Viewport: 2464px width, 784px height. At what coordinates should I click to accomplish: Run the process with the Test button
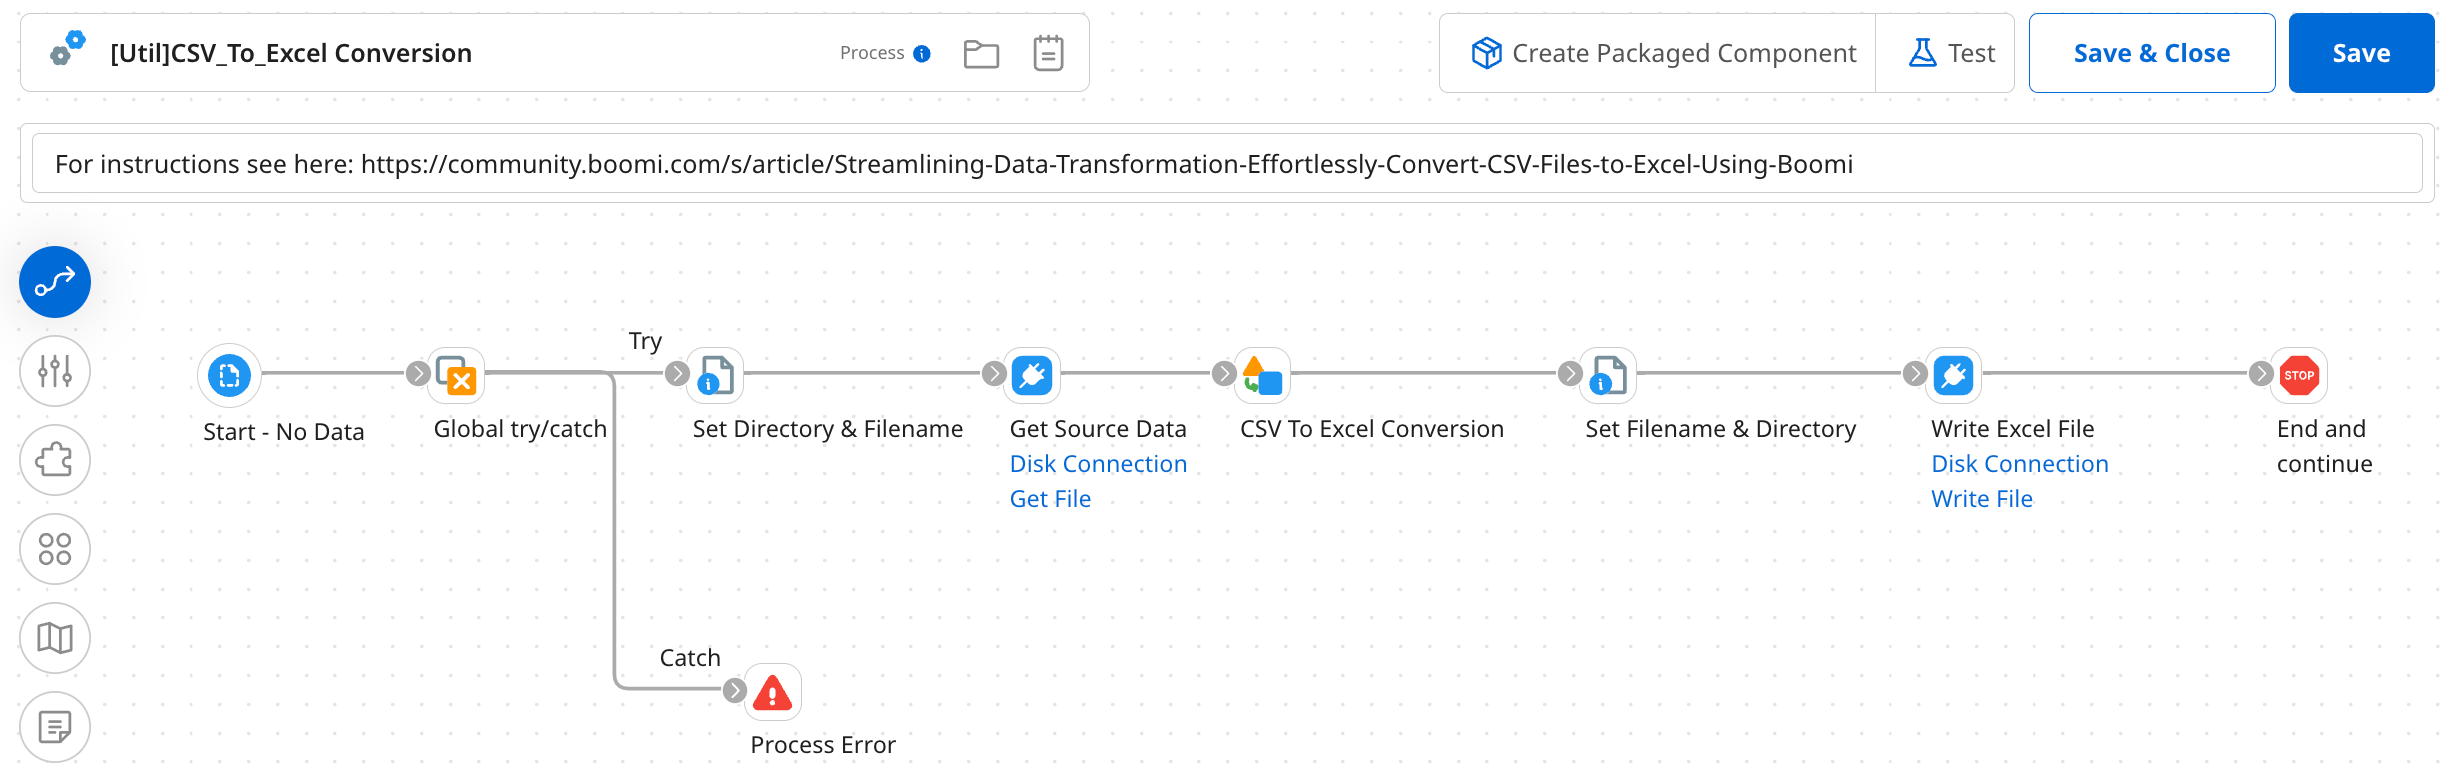(1945, 52)
